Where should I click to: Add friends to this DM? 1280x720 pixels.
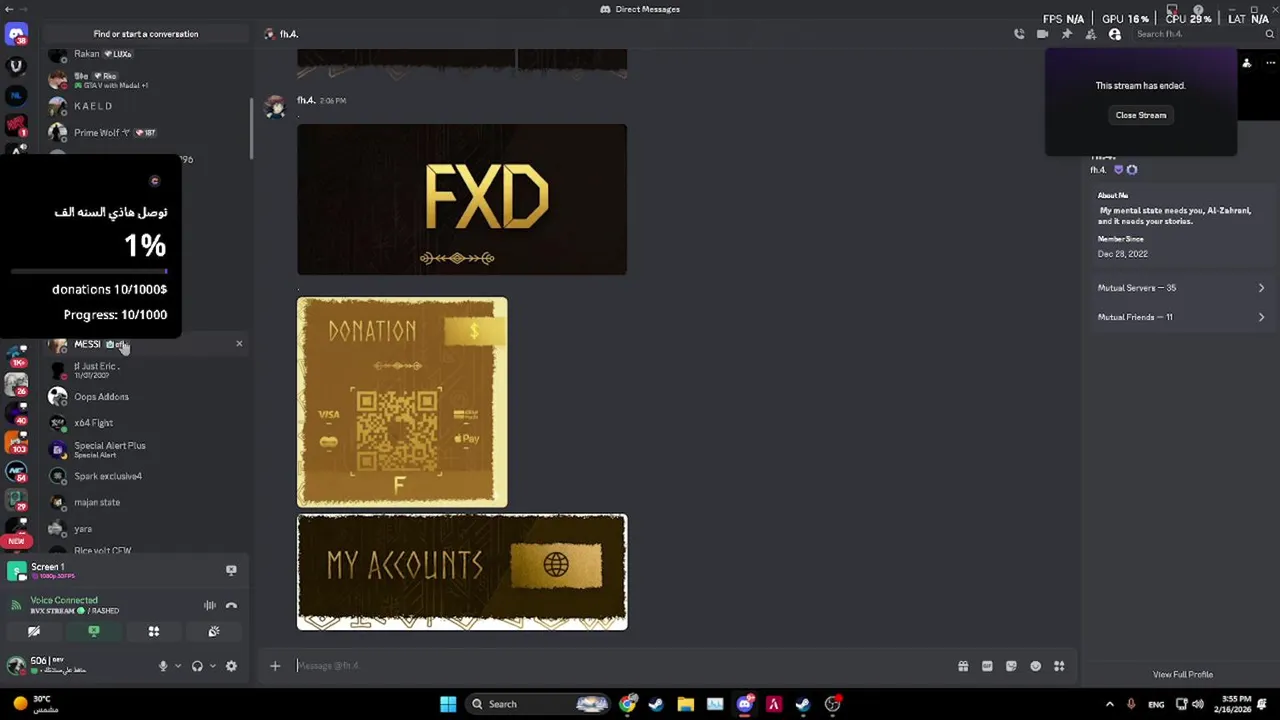pos(1090,34)
